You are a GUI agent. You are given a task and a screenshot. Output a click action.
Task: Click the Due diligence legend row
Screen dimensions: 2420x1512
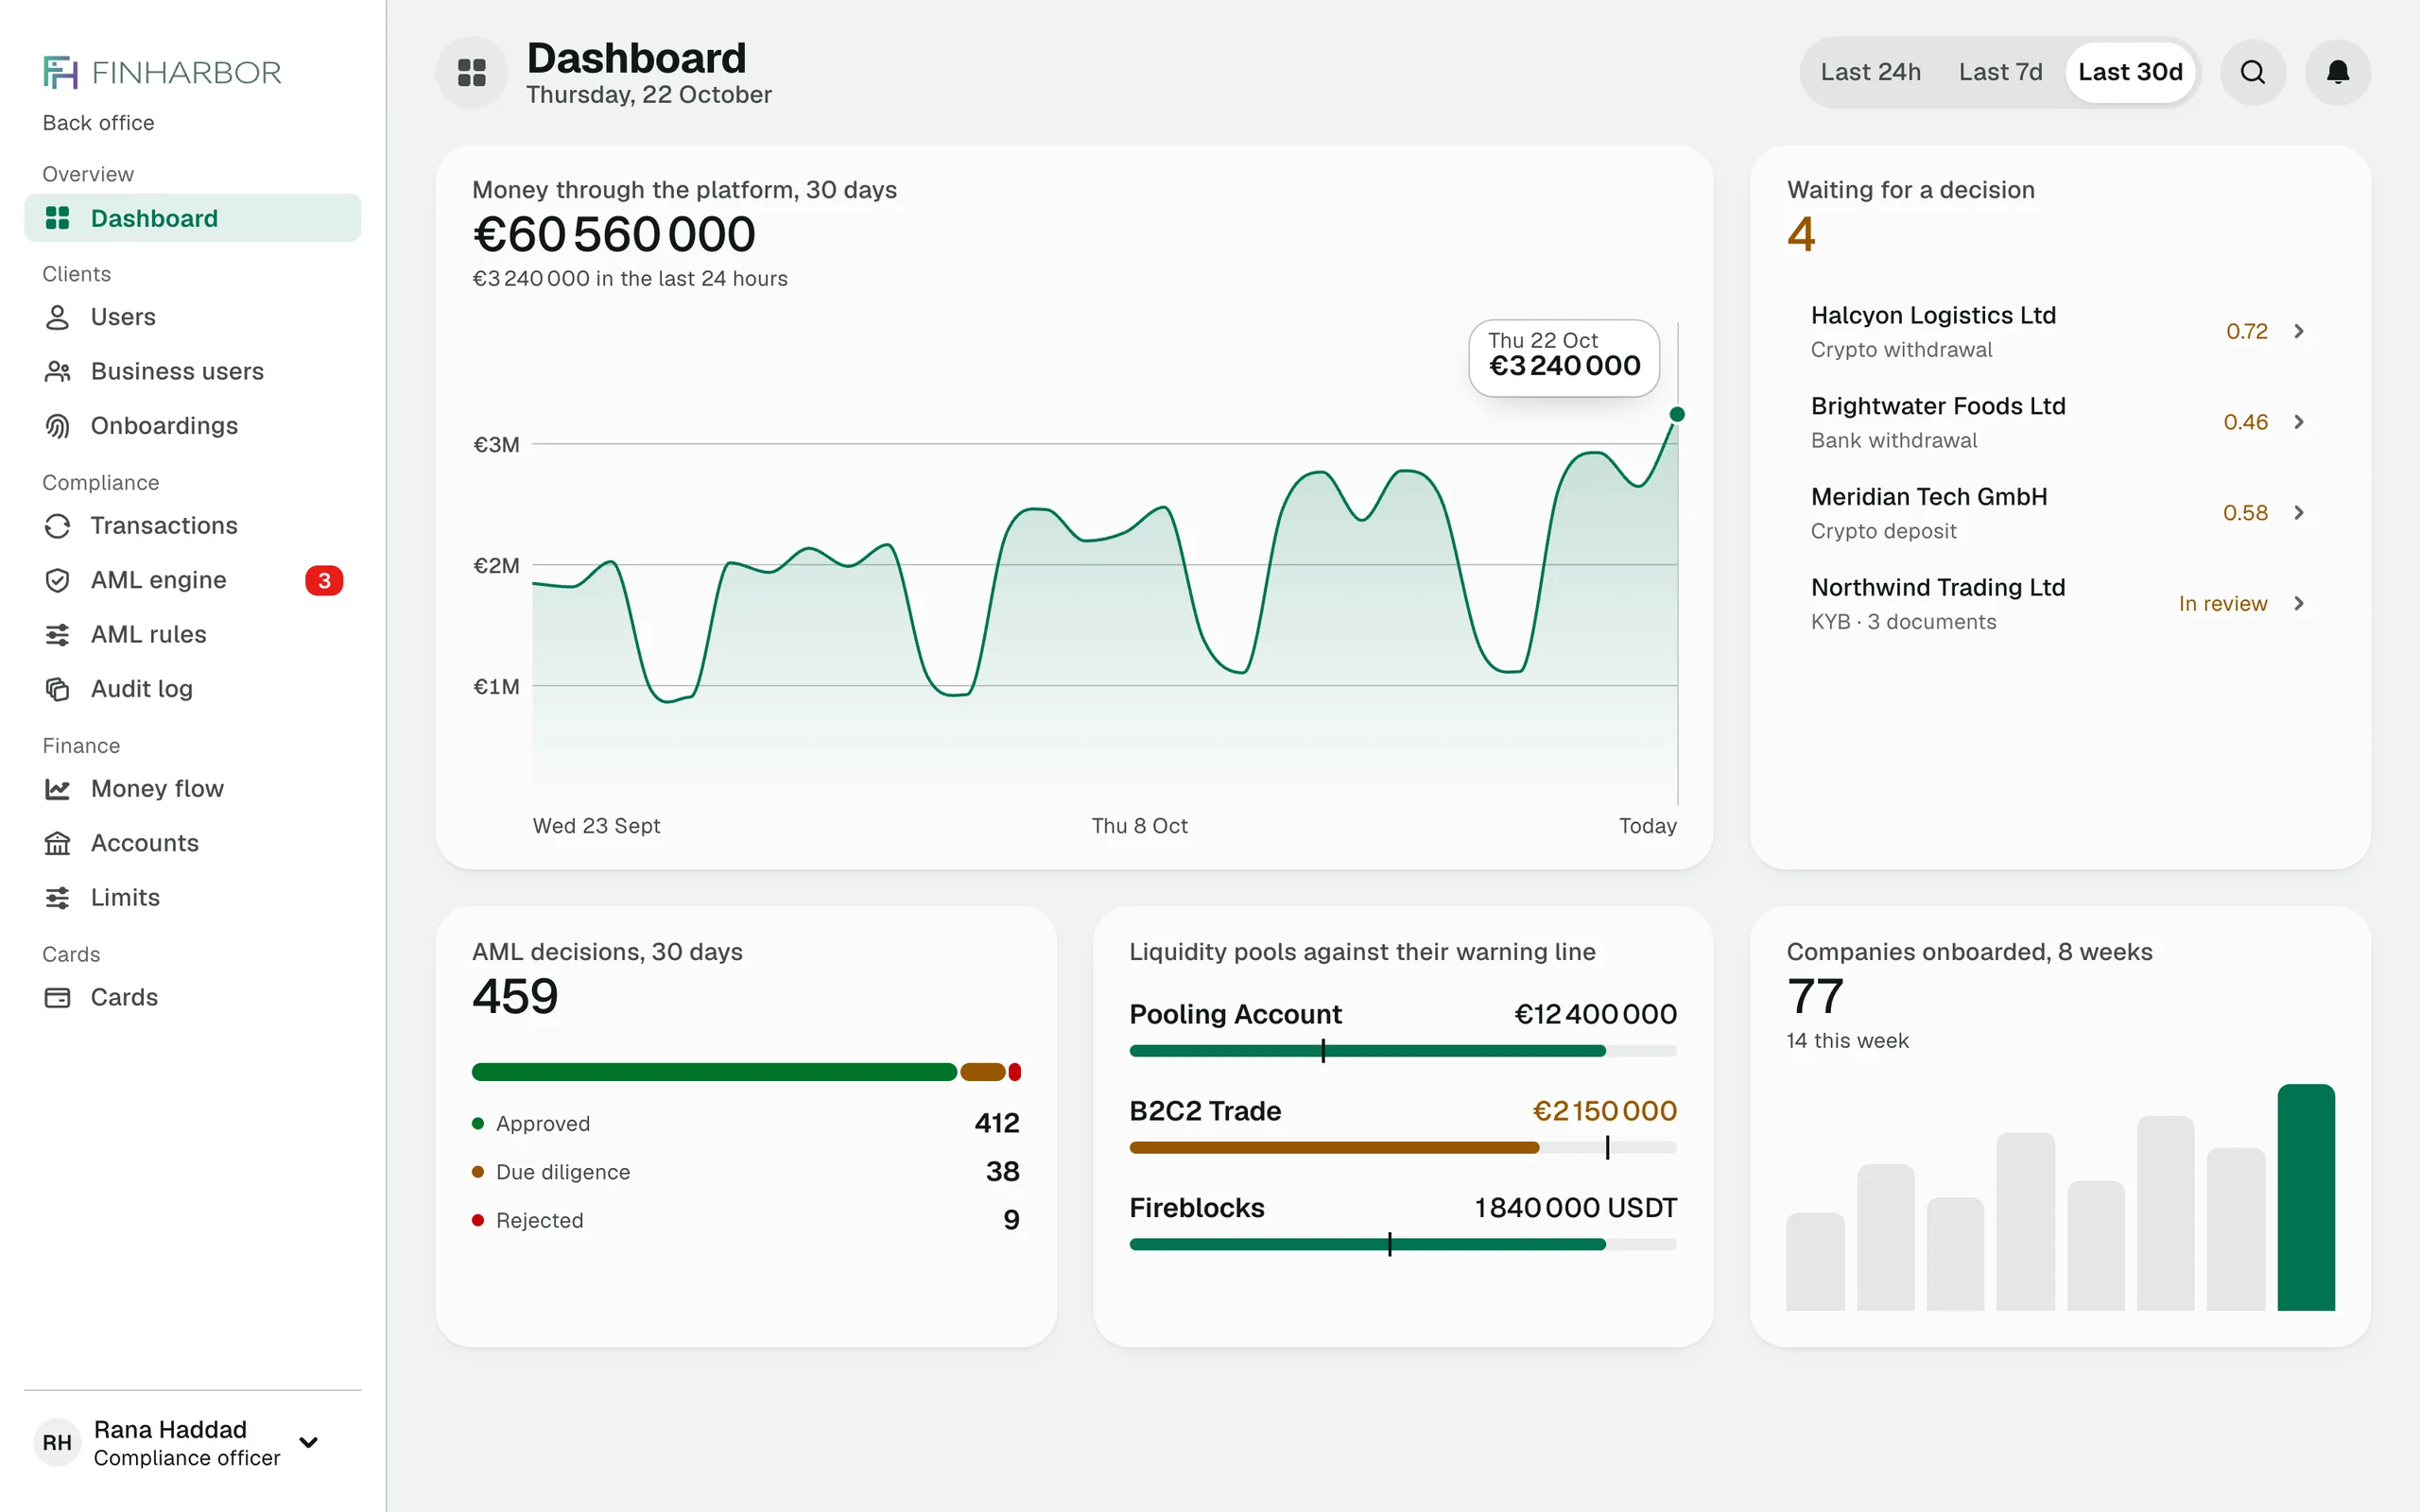745,1172
